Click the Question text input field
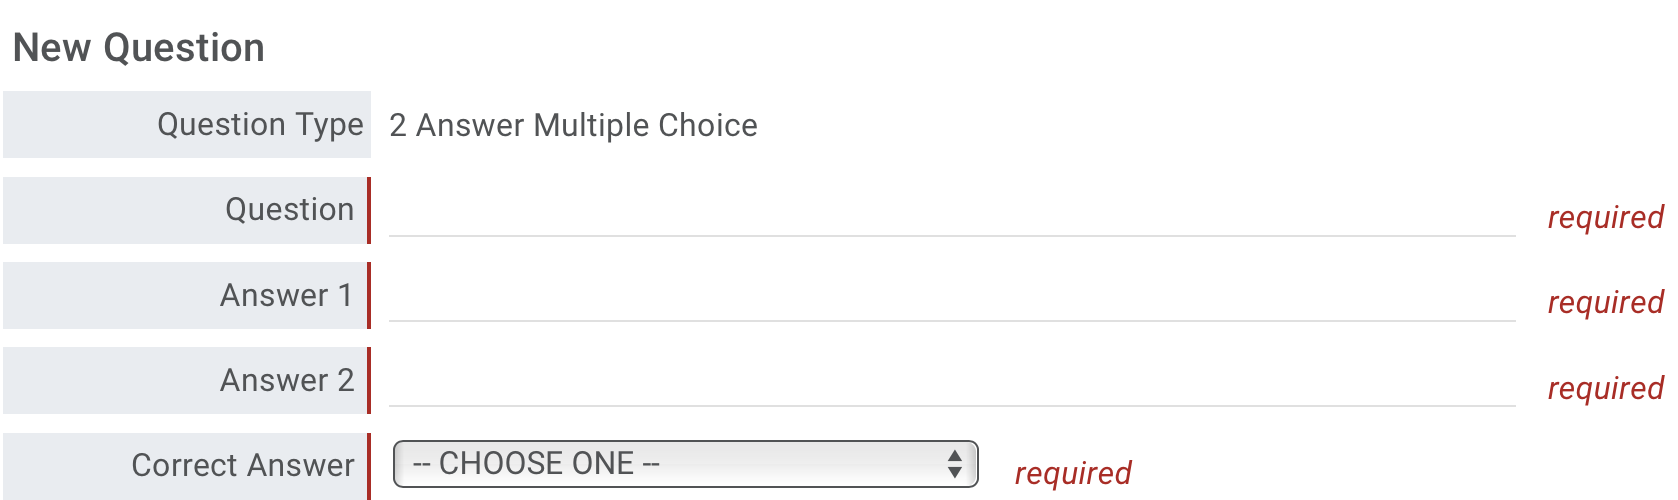 pos(951,214)
